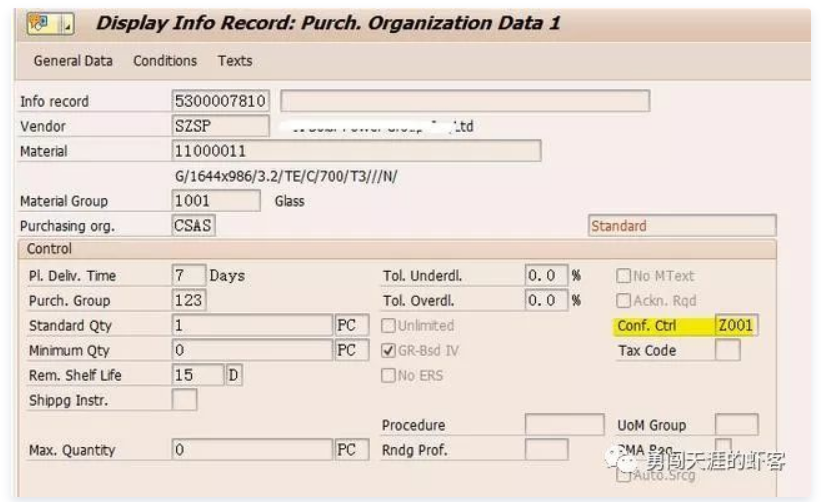The image size is (821, 502).
Task: Click the Minimum Qty field
Action: click(x=252, y=350)
